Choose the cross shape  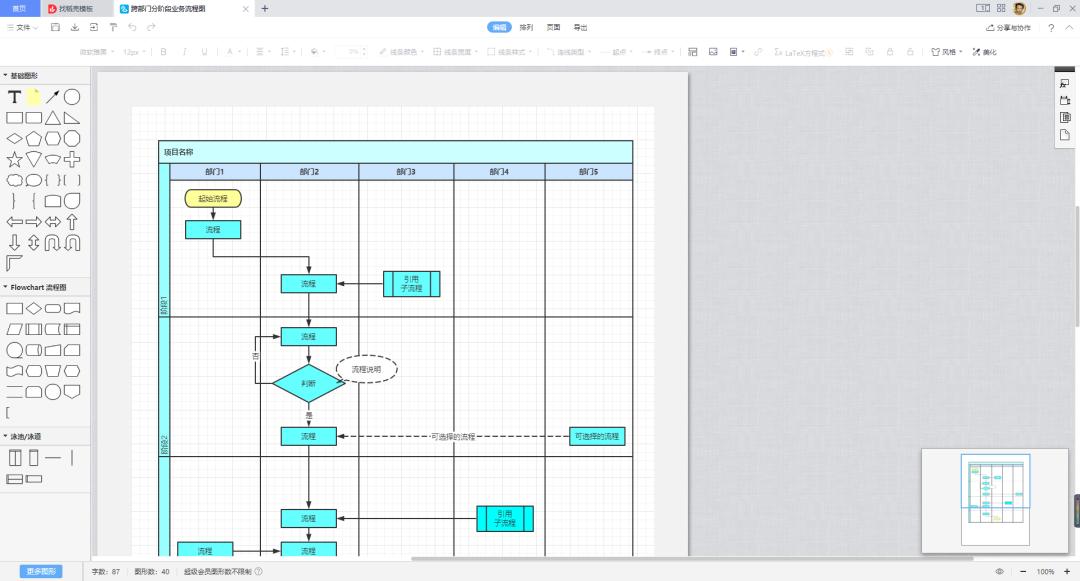point(72,160)
